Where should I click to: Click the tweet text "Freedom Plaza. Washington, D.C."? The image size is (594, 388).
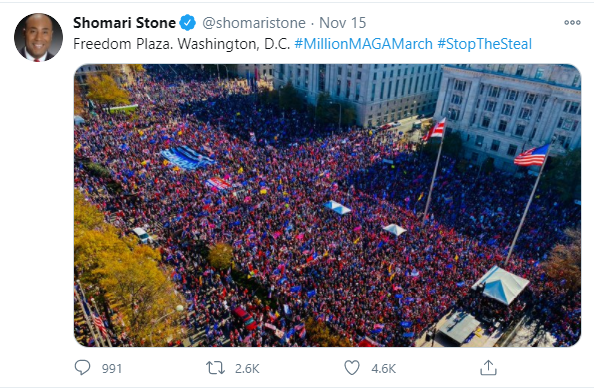(x=181, y=44)
